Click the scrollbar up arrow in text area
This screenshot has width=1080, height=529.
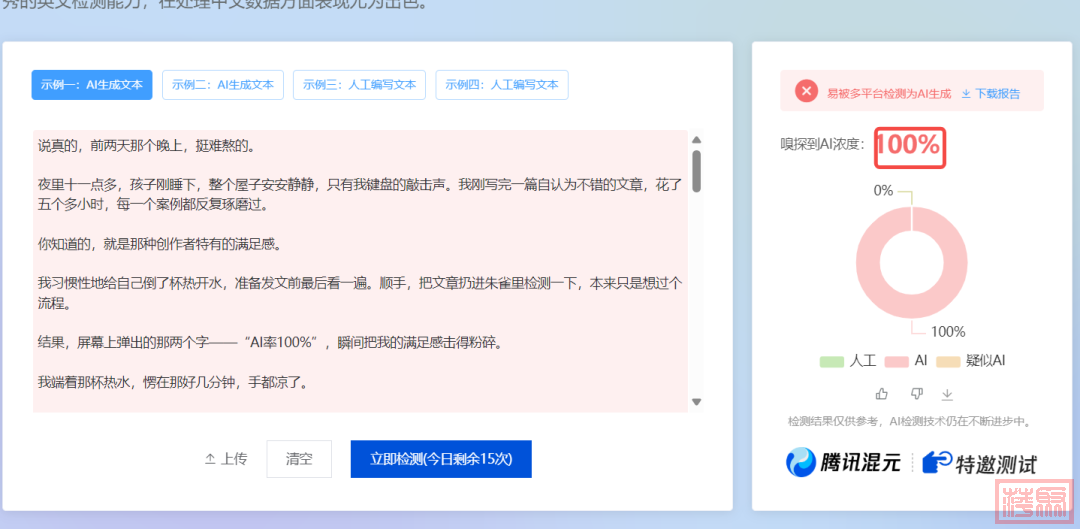696,140
